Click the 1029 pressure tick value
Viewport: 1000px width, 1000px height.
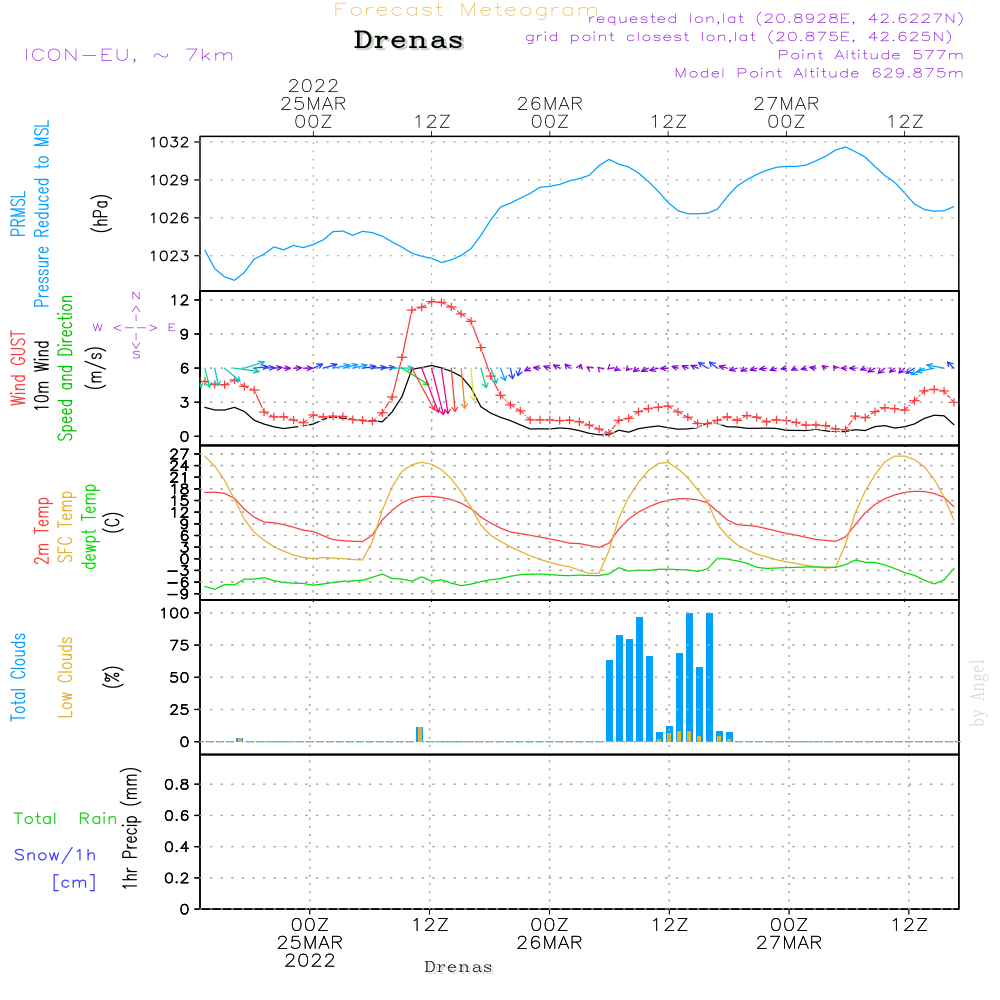[170, 180]
